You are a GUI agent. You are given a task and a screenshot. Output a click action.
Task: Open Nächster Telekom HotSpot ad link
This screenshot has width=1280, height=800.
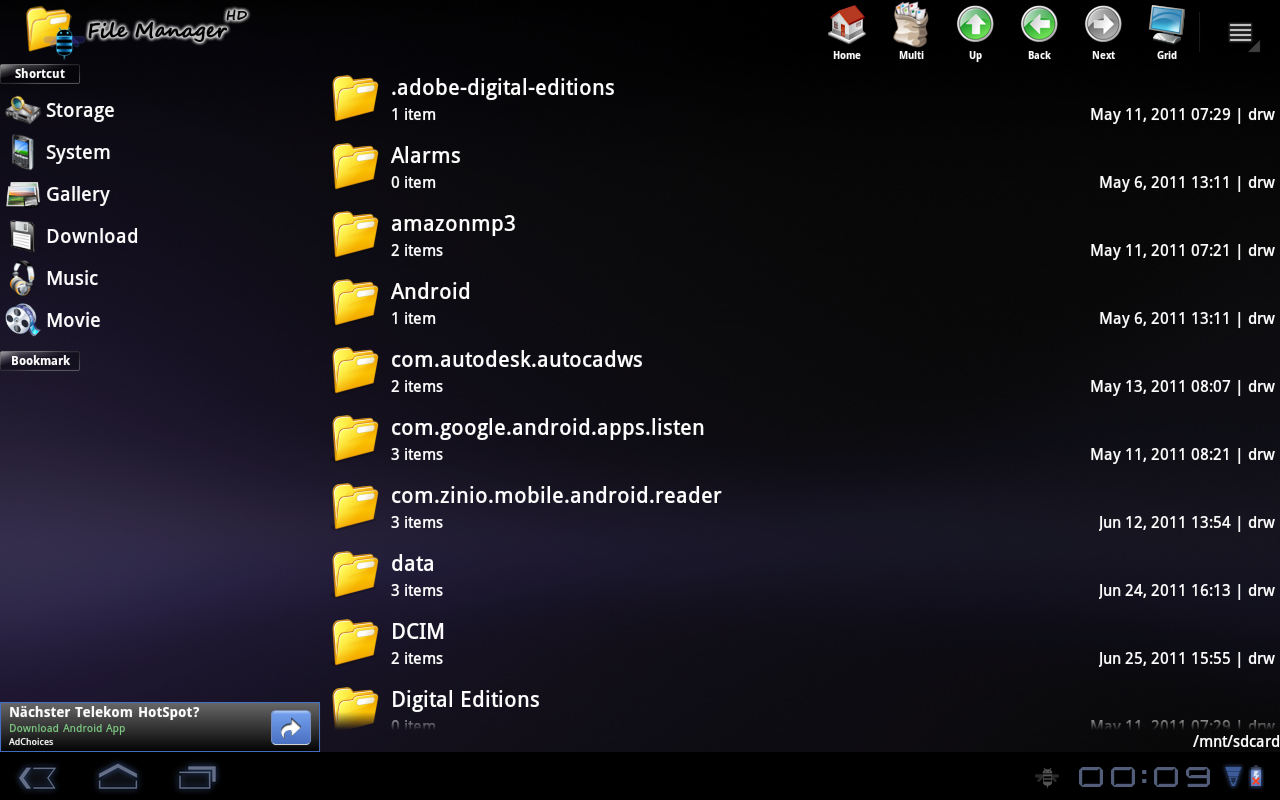104,712
